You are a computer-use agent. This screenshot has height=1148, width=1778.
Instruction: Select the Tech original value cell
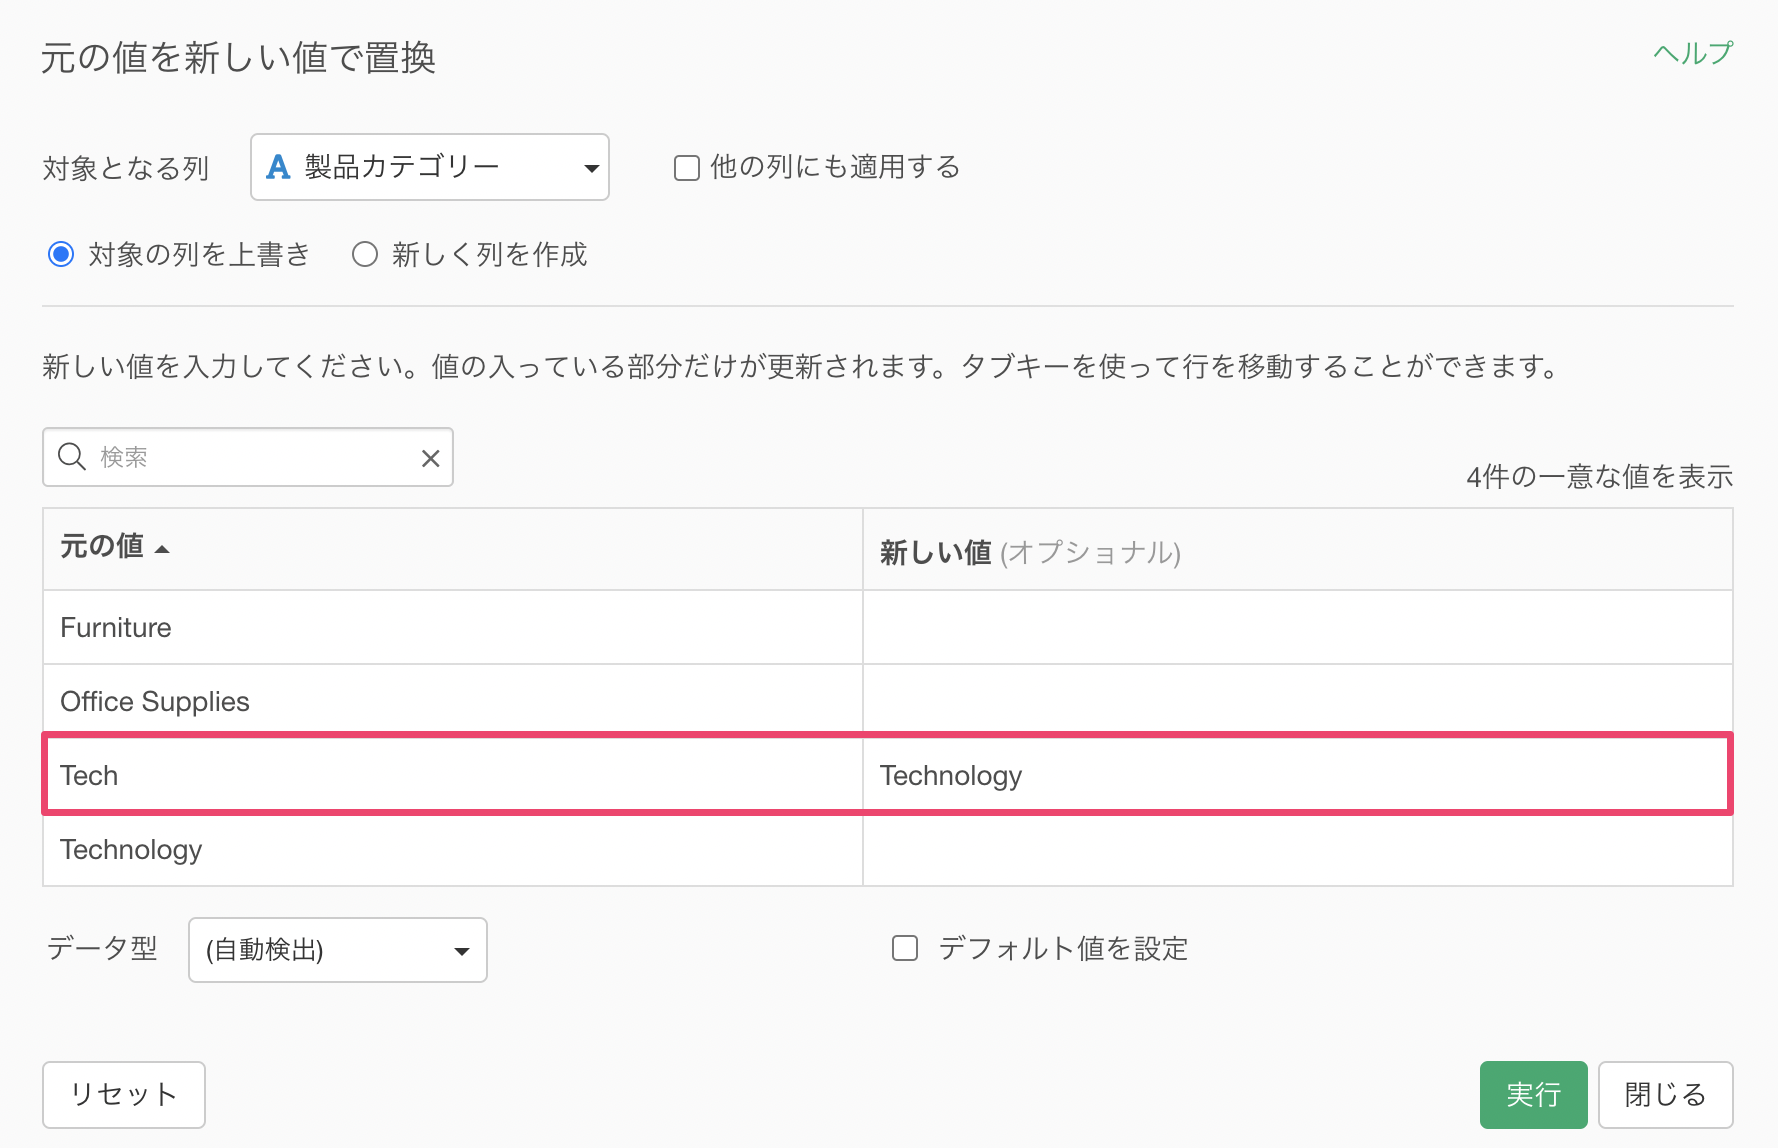click(453, 775)
